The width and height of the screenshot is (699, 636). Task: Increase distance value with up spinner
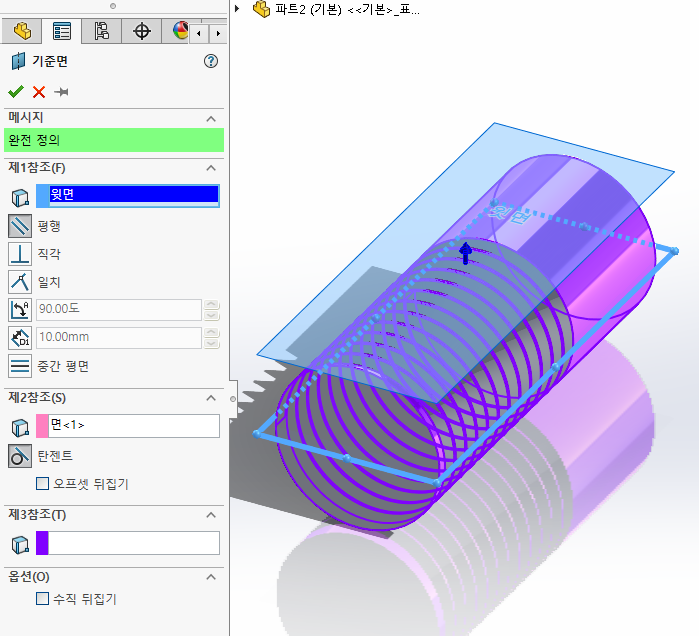pos(211,332)
